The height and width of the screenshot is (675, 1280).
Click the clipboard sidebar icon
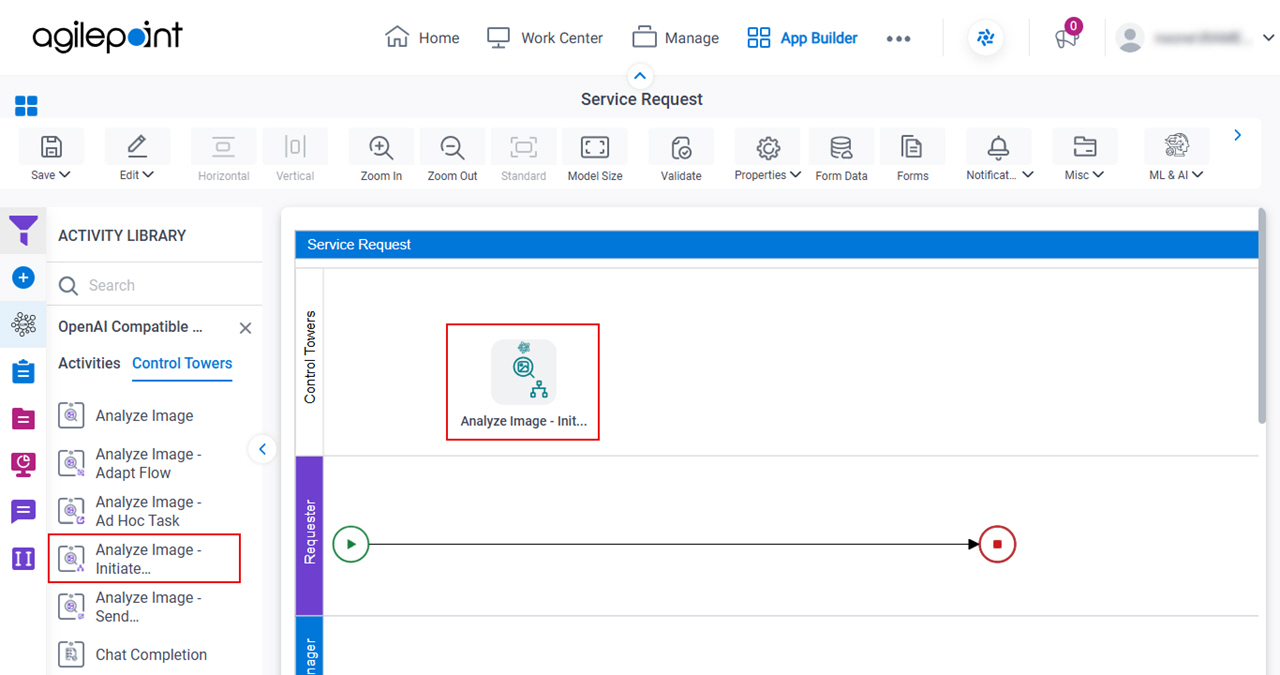[23, 371]
